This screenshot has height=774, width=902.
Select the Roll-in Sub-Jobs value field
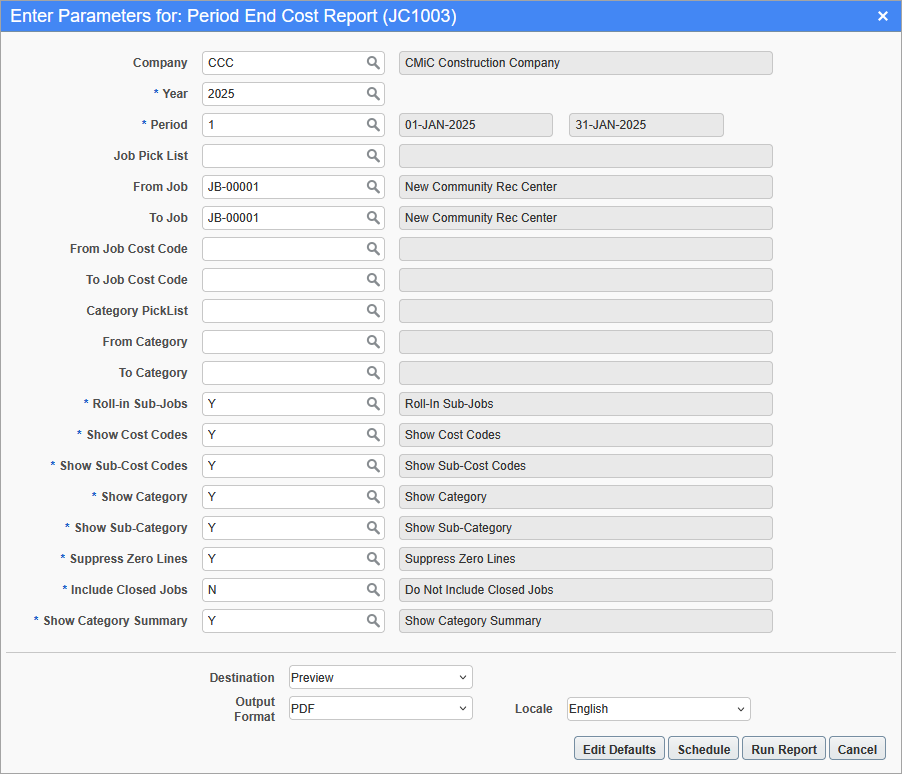(x=283, y=404)
